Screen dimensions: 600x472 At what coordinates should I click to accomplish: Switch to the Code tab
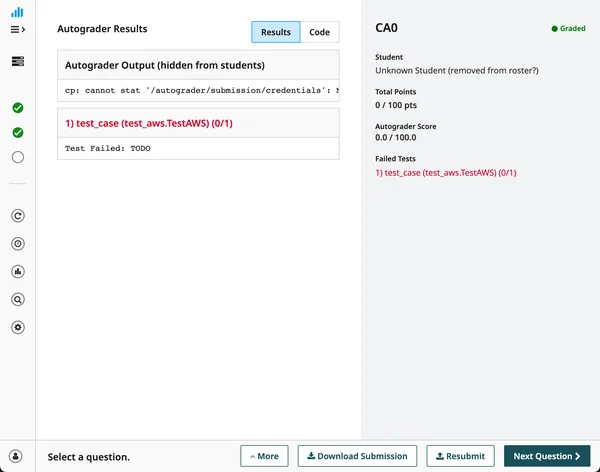click(320, 32)
